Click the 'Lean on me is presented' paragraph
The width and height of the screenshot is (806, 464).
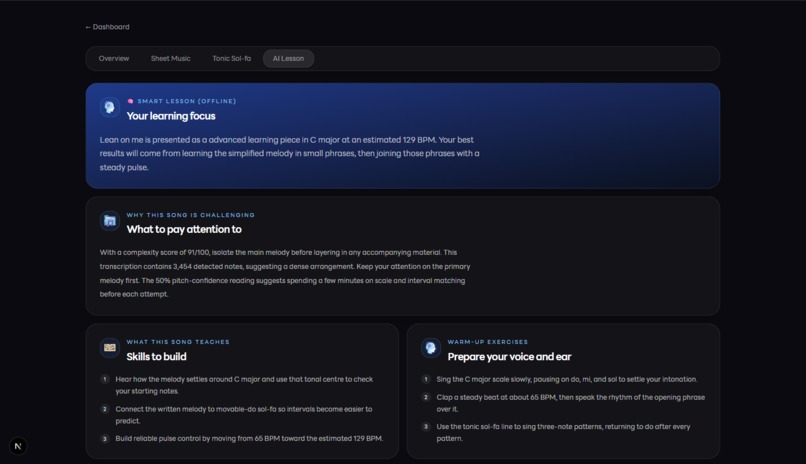[289, 154]
